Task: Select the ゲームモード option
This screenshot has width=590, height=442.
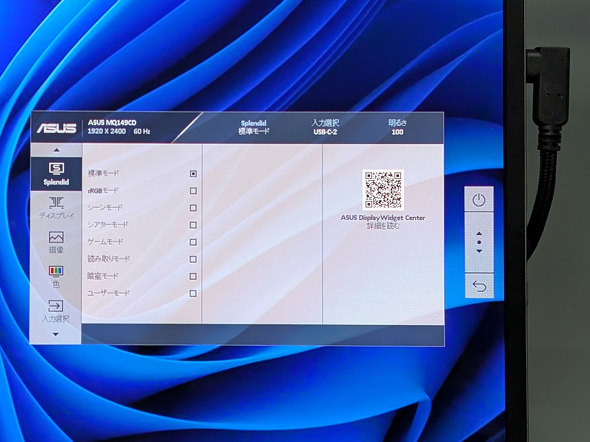Action: [193, 242]
